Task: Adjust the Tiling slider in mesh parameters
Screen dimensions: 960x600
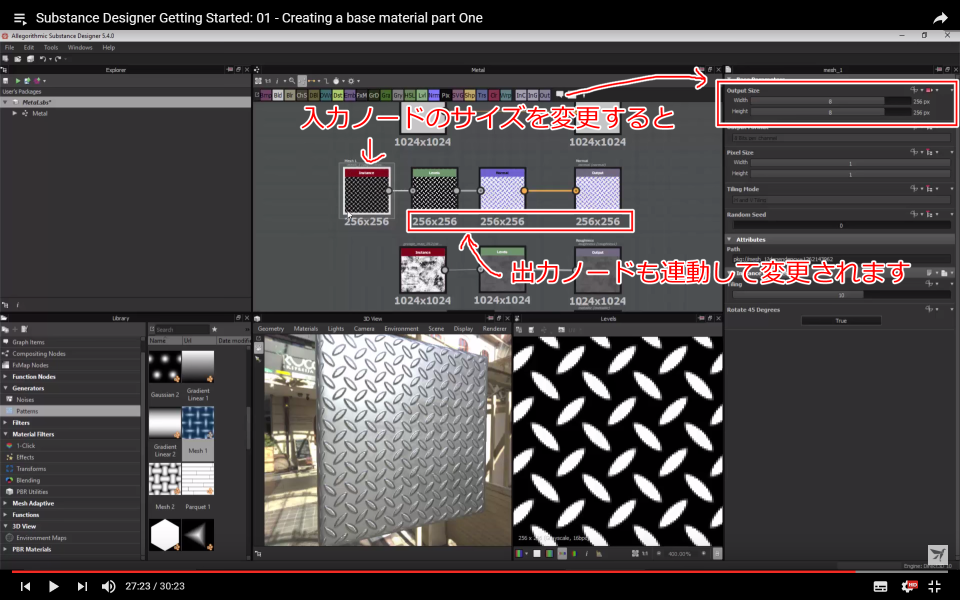Action: click(841, 295)
